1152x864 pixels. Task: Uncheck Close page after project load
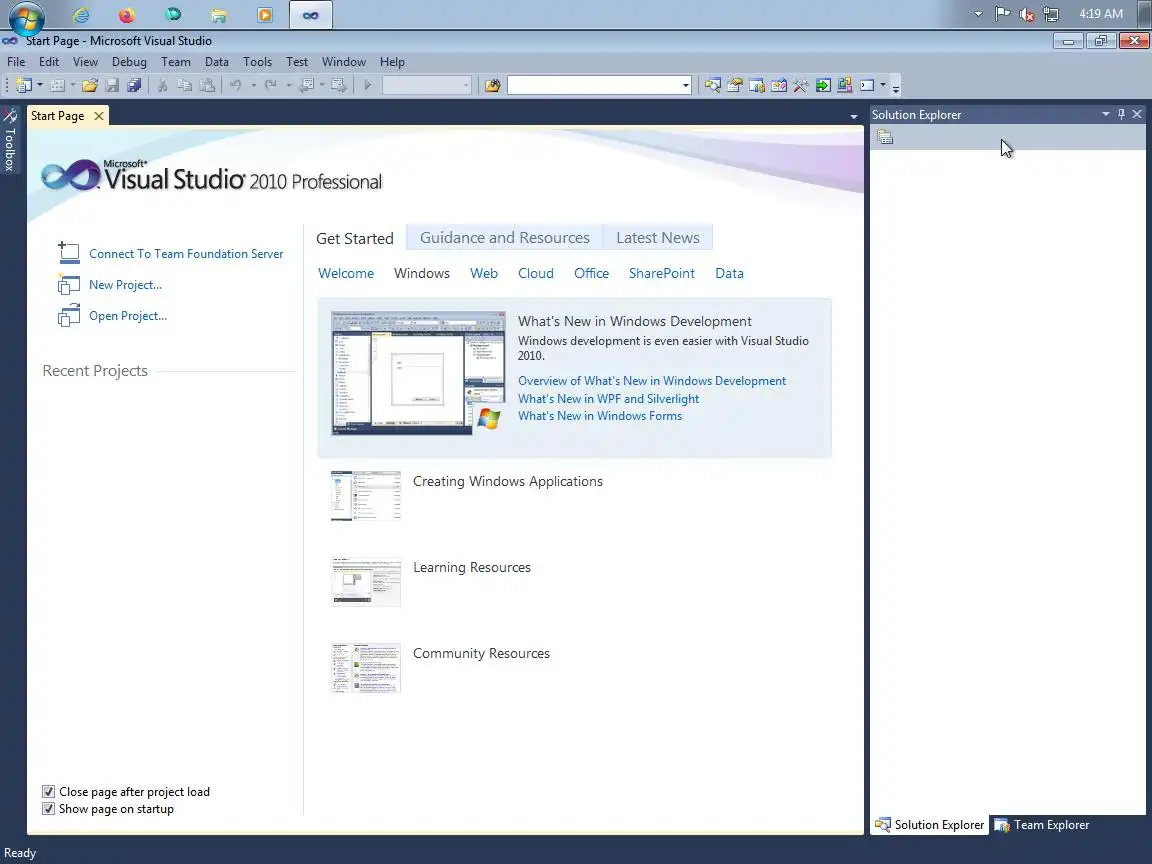(48, 791)
